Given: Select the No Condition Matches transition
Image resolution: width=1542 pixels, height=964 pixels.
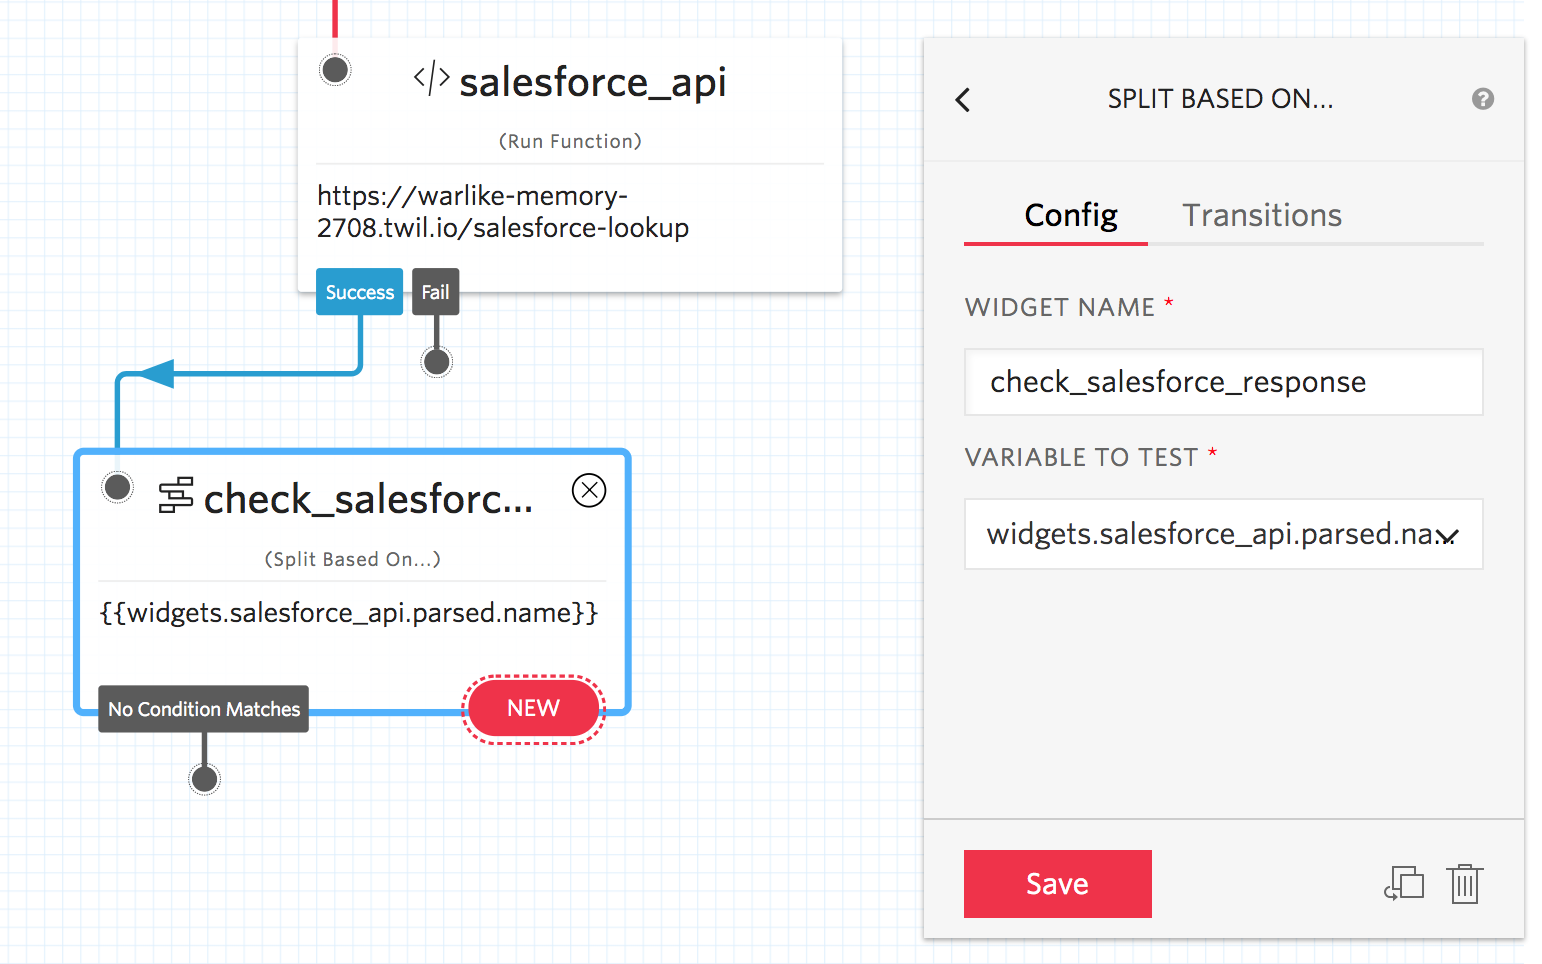Looking at the screenshot, I should tap(203, 709).
